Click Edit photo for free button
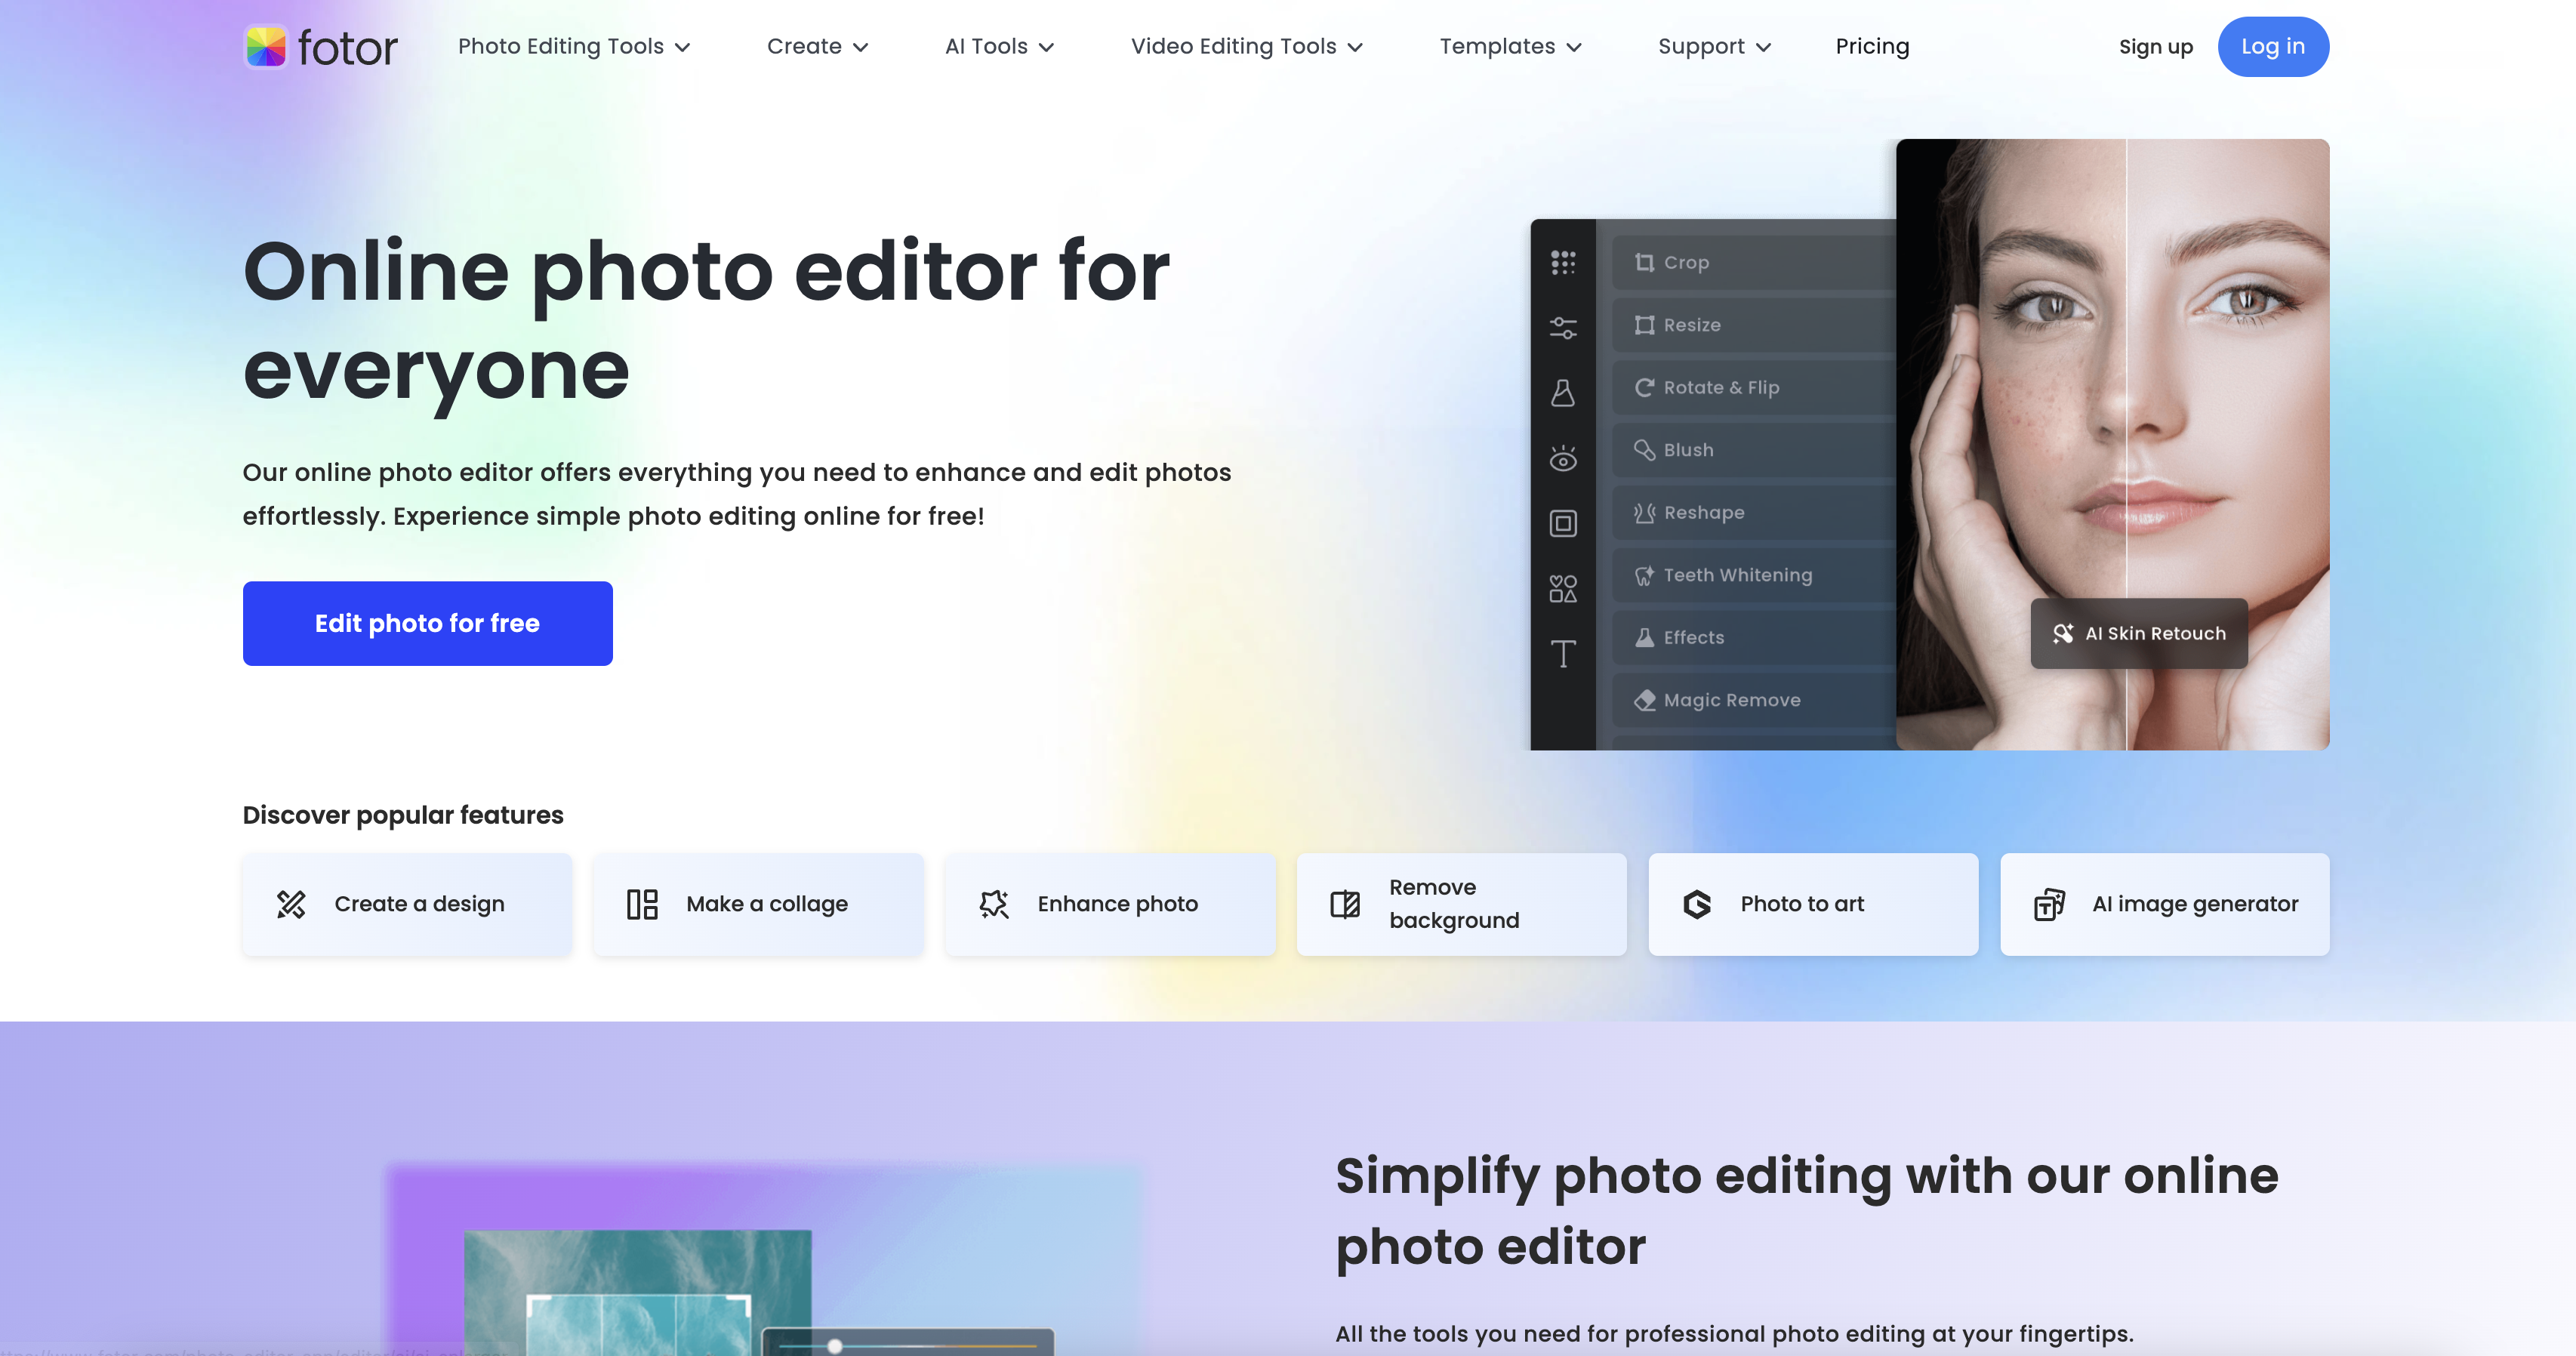This screenshot has height=1356, width=2576. (x=427, y=623)
